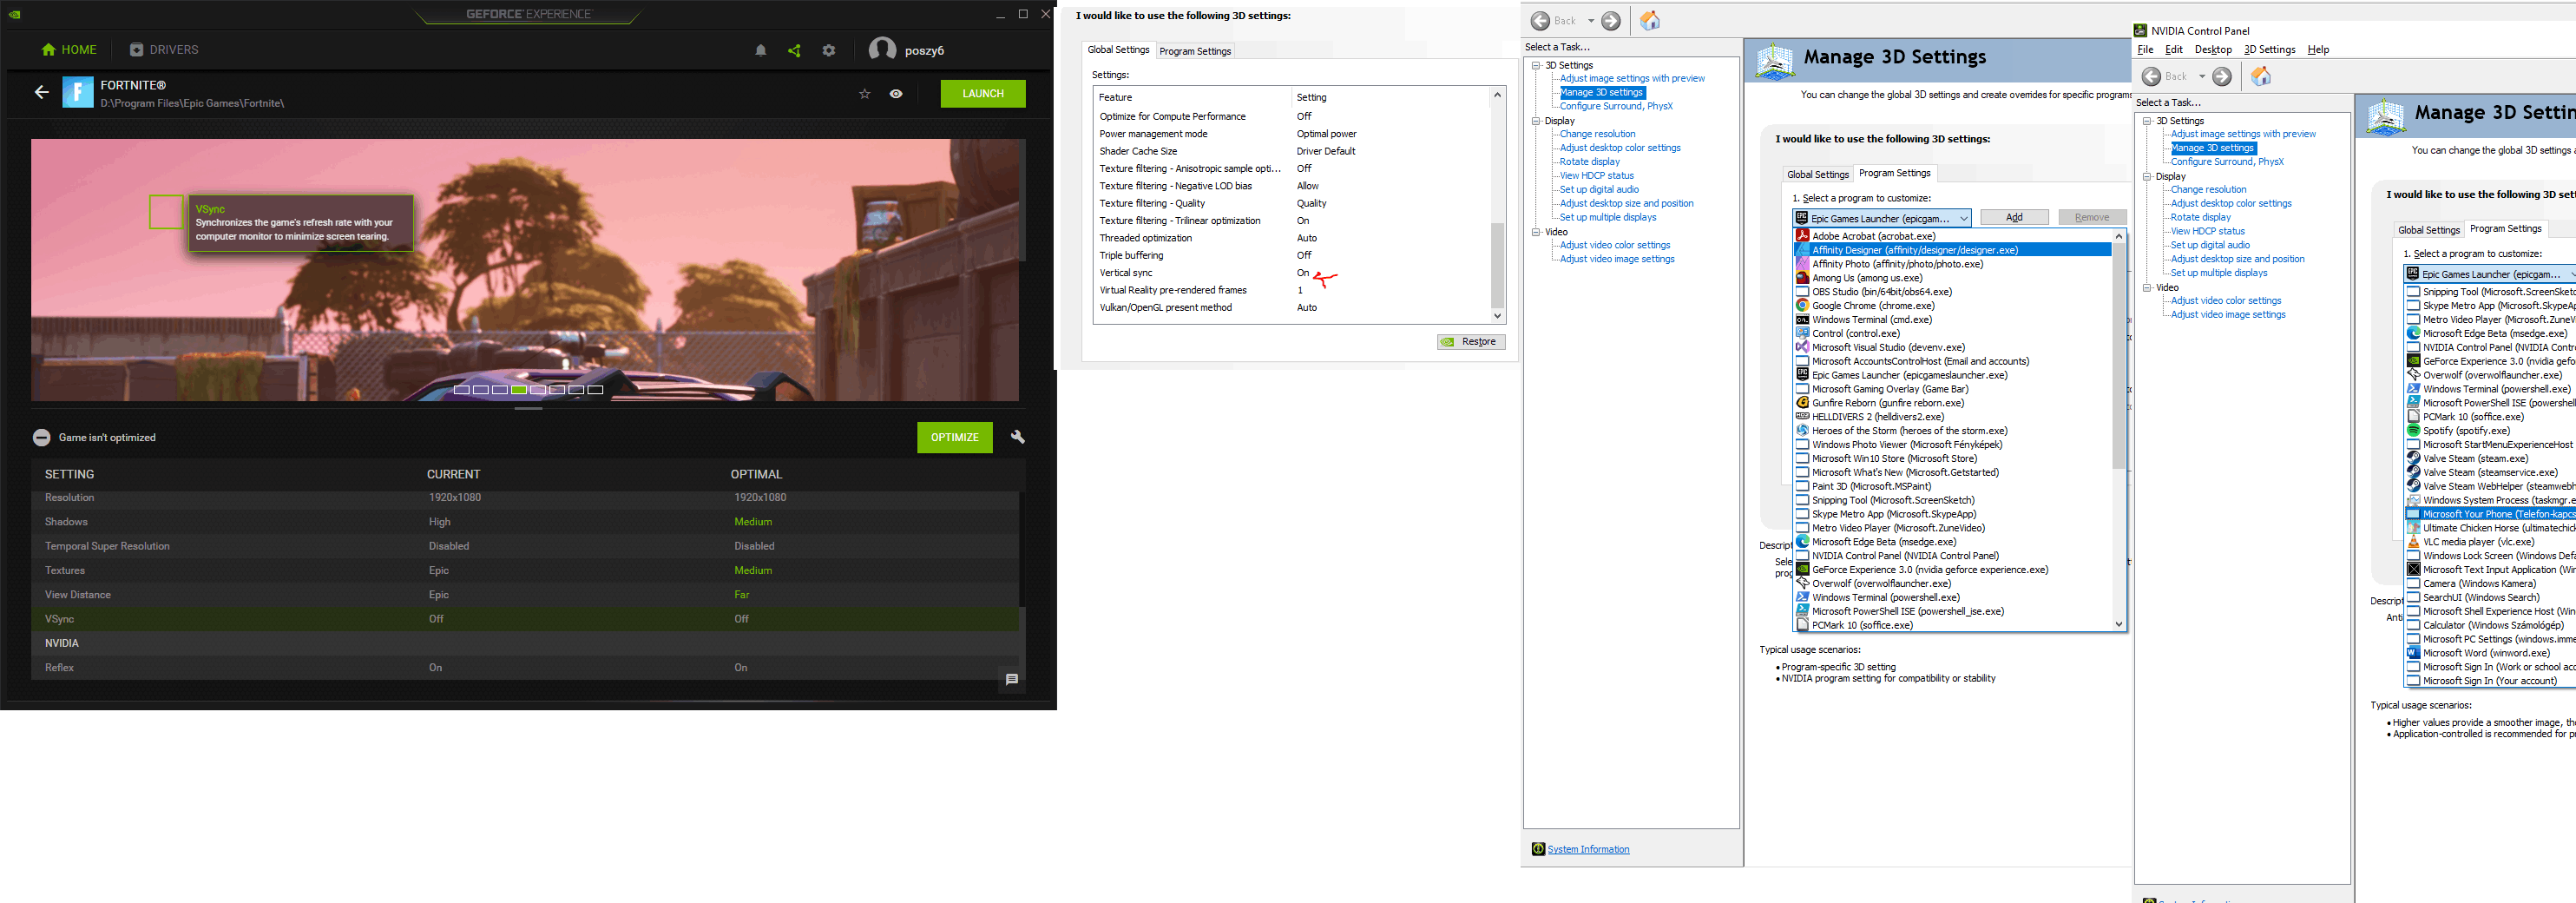The width and height of the screenshot is (2576, 903).
Task: Click the Restore button below the settings list
Action: pyautogui.click(x=1471, y=342)
